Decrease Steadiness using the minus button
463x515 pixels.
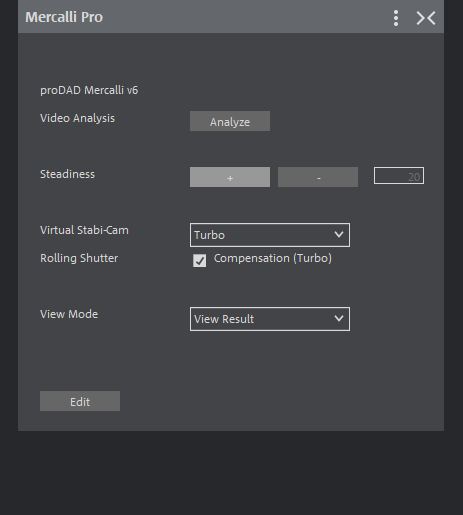pyautogui.click(x=318, y=177)
